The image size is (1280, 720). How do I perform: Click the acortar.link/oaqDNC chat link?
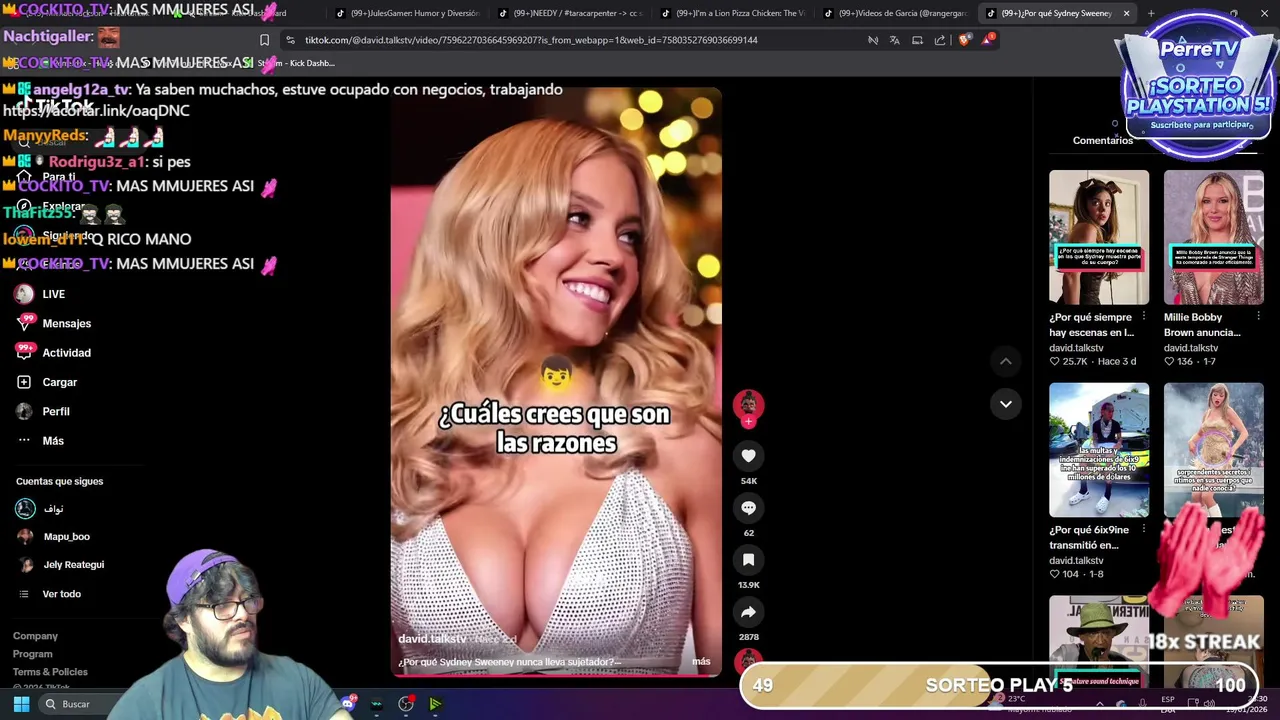click(96, 111)
